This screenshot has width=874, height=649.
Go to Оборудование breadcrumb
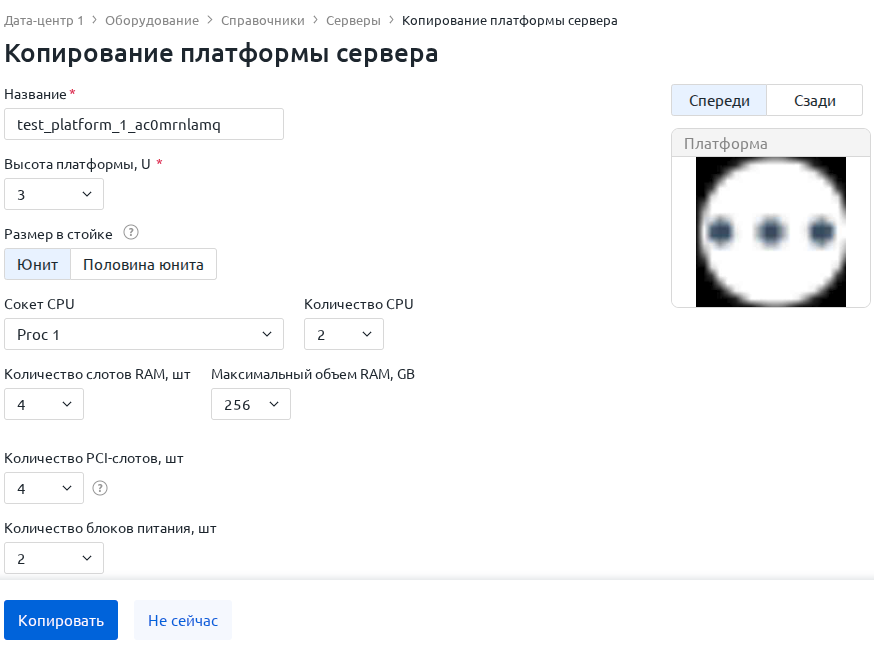[x=152, y=21]
